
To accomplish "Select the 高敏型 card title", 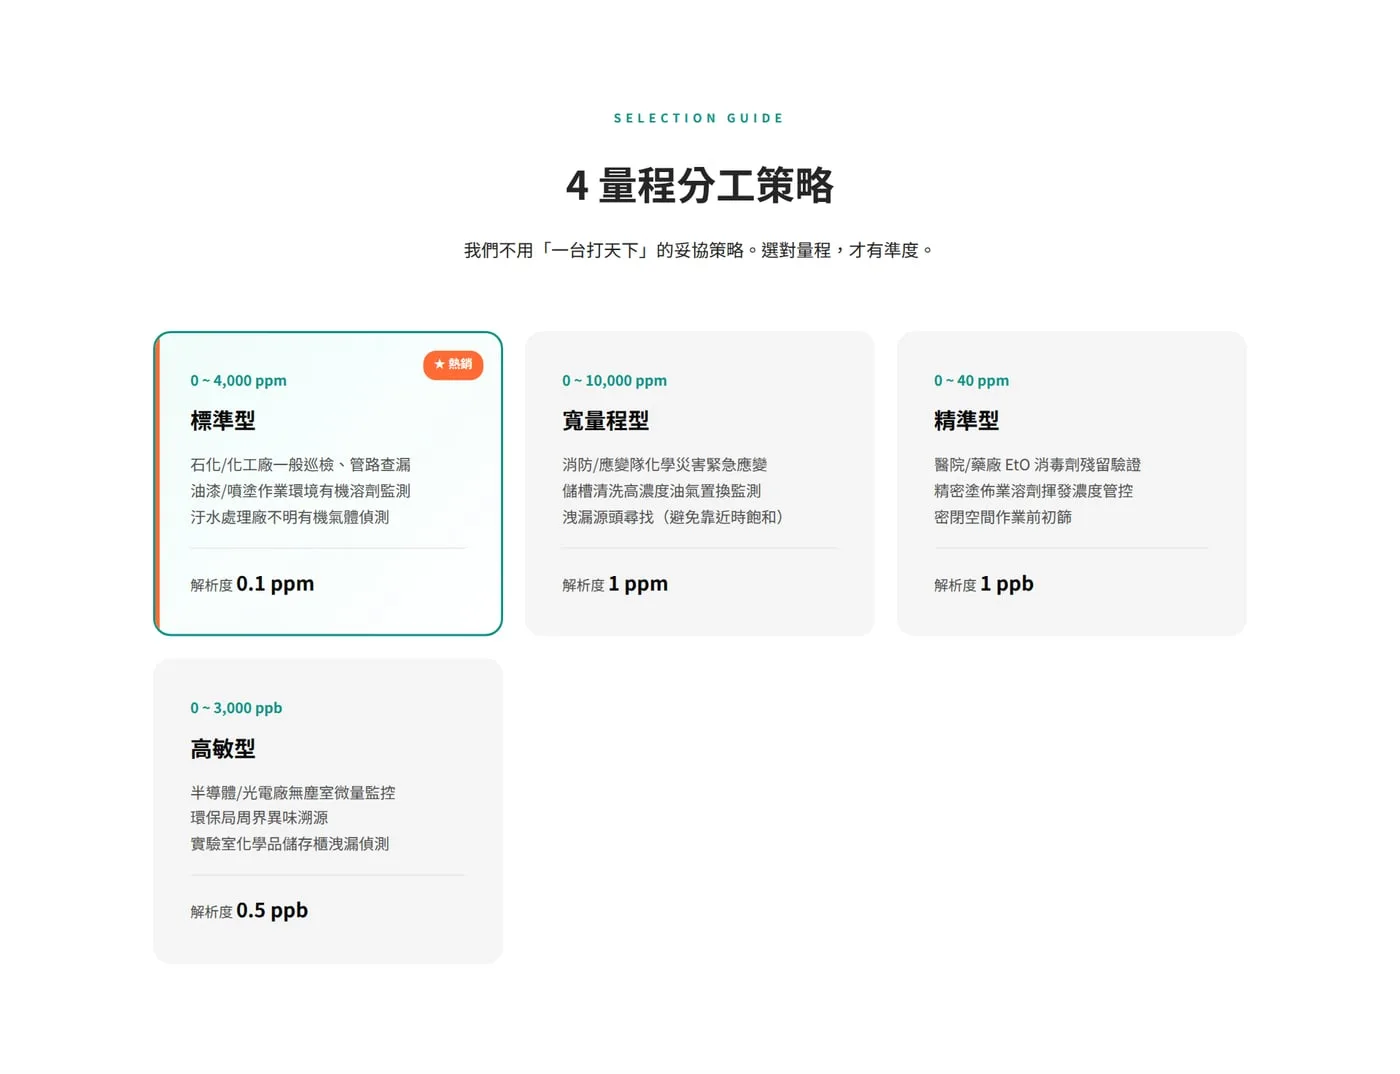I will [x=223, y=748].
